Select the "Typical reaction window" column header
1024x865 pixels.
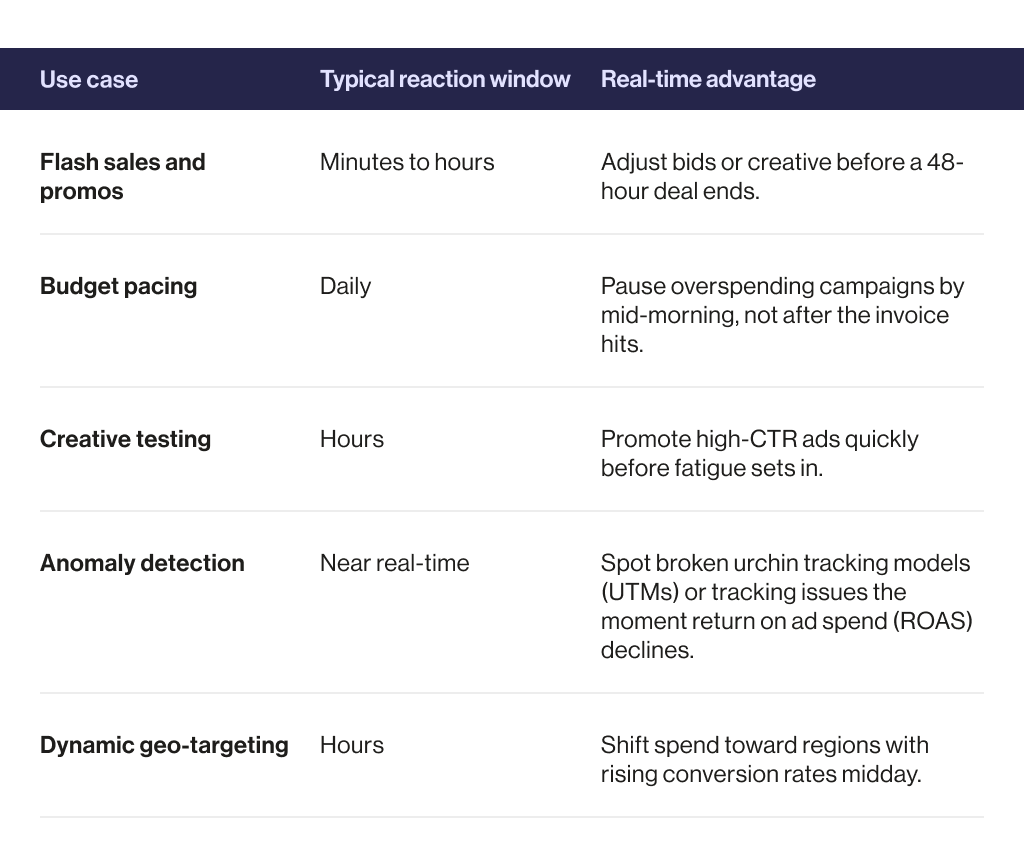point(445,80)
